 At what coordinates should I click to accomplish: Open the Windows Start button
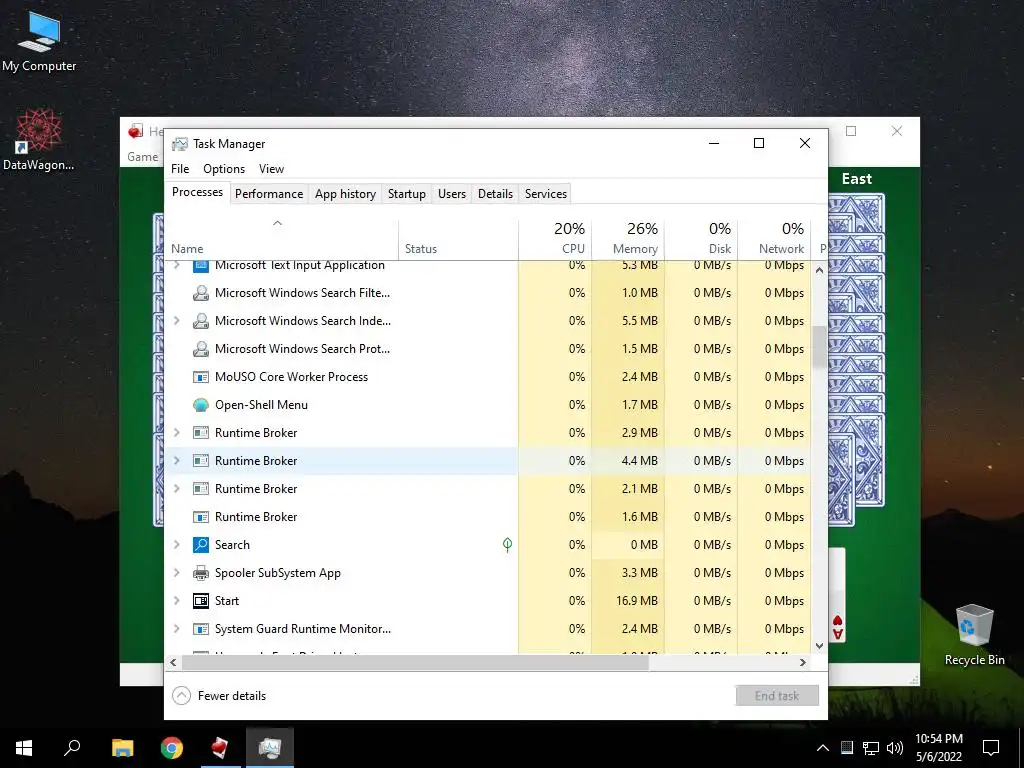pos(24,748)
